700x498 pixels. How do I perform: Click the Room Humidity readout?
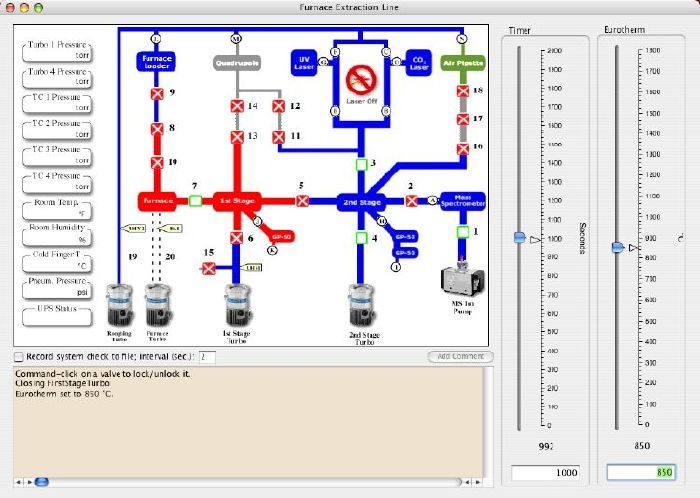click(x=57, y=235)
